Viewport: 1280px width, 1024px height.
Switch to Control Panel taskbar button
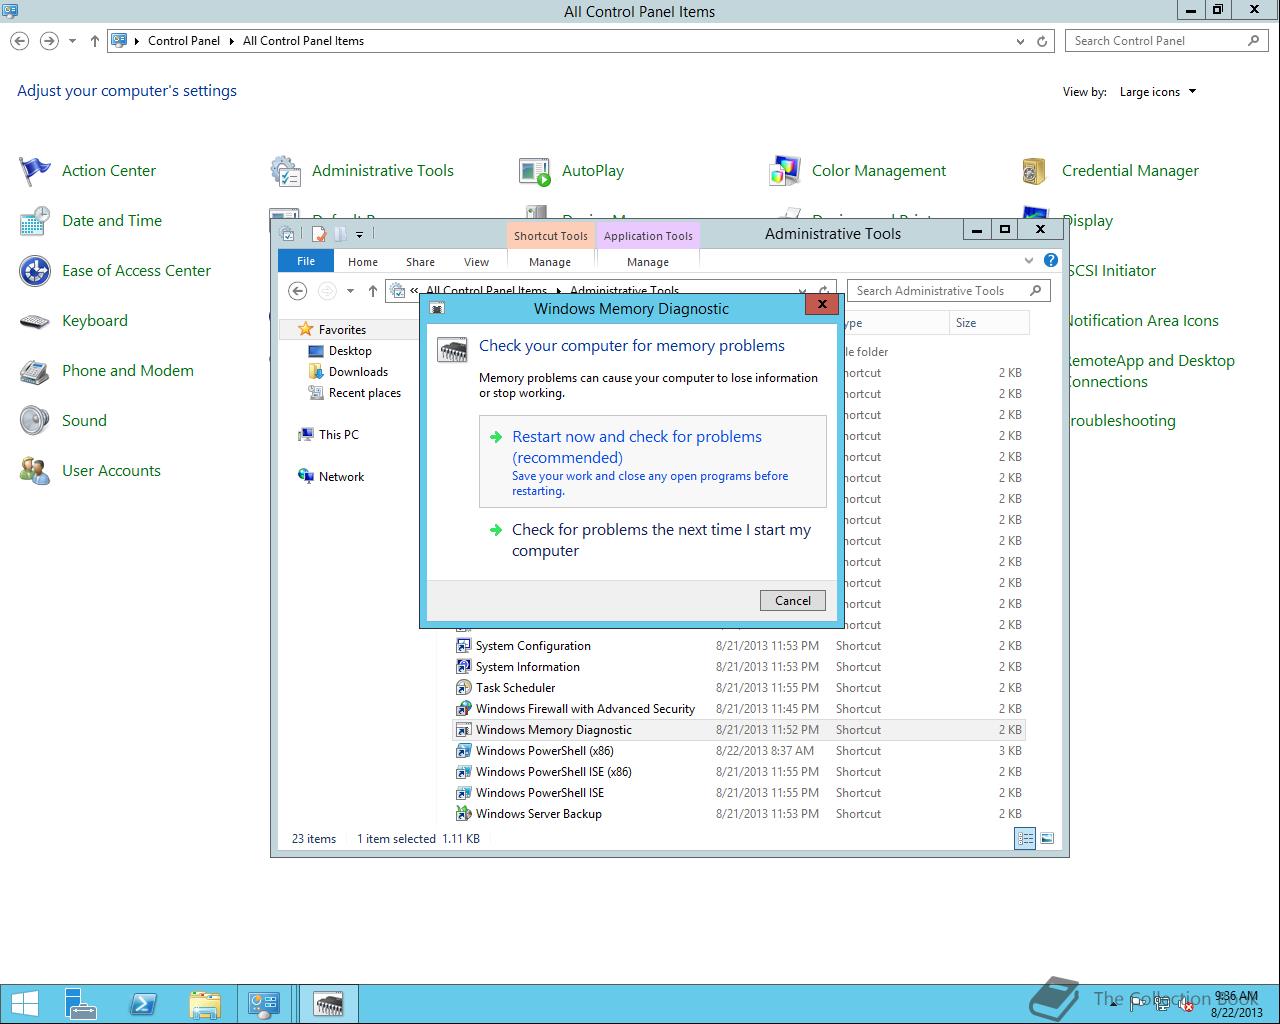point(265,1004)
